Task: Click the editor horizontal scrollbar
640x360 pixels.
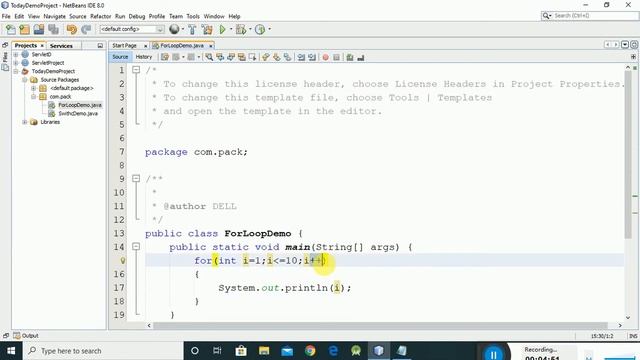Action: [x=380, y=325]
